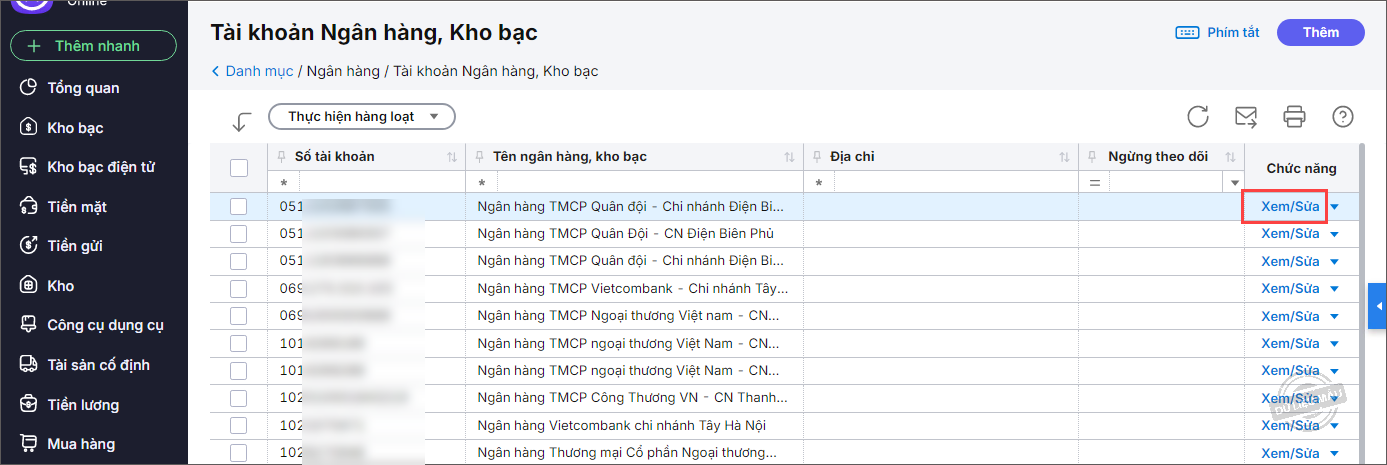
Task: Click the Số tài khoản filter input field
Action: click(x=380, y=183)
